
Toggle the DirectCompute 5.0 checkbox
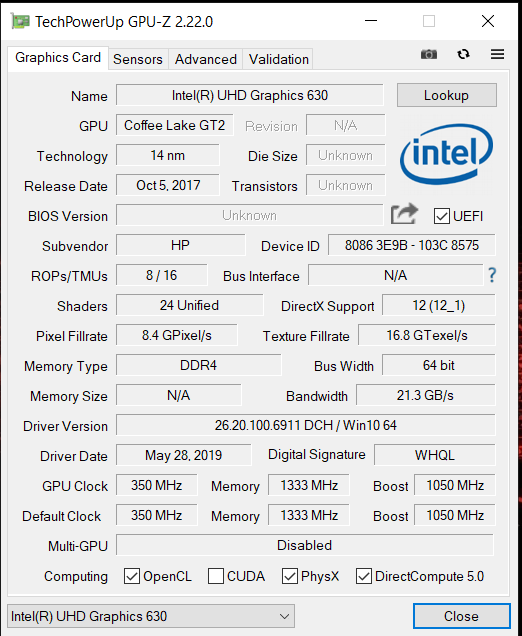click(364, 576)
